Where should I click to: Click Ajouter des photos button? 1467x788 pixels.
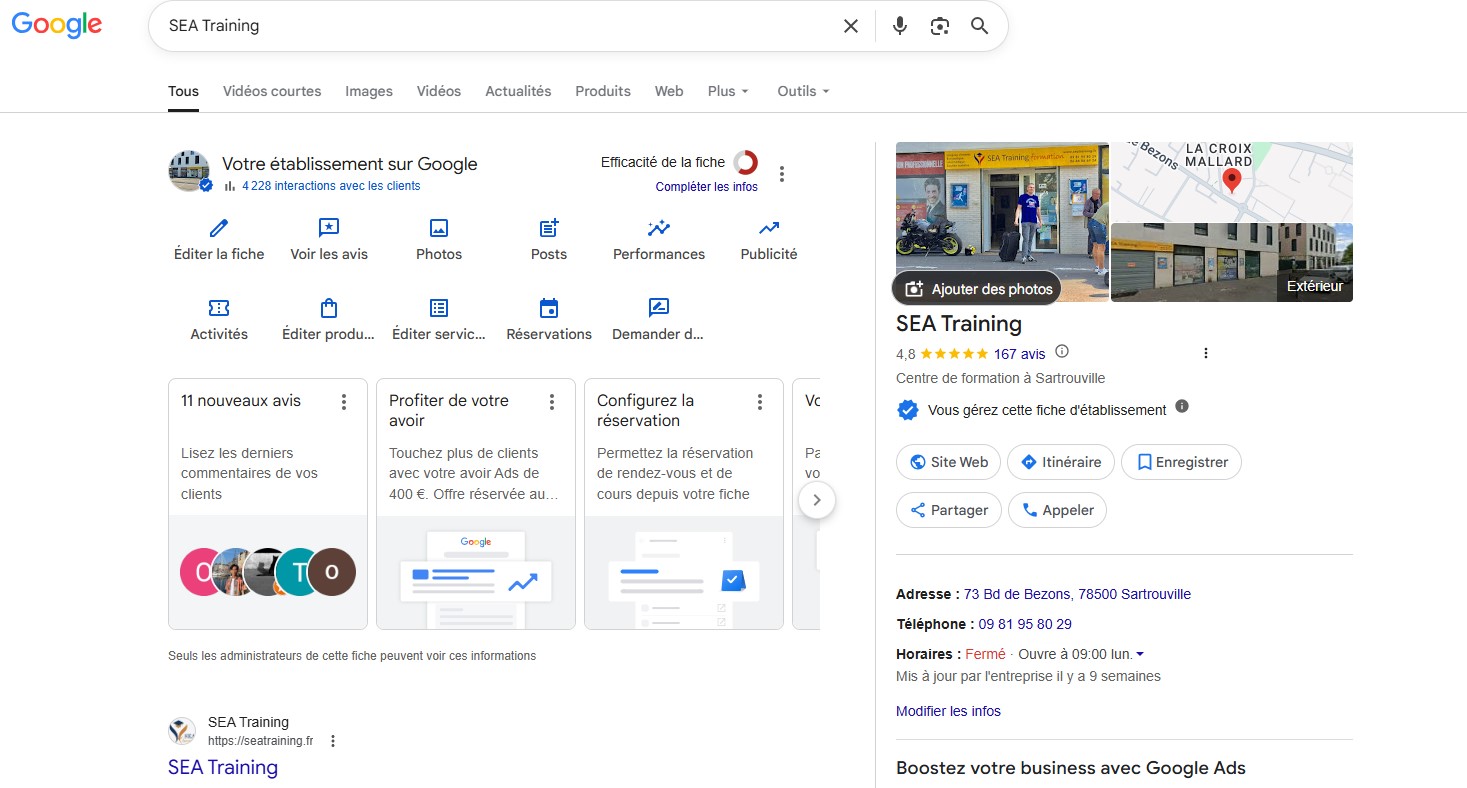pos(978,288)
